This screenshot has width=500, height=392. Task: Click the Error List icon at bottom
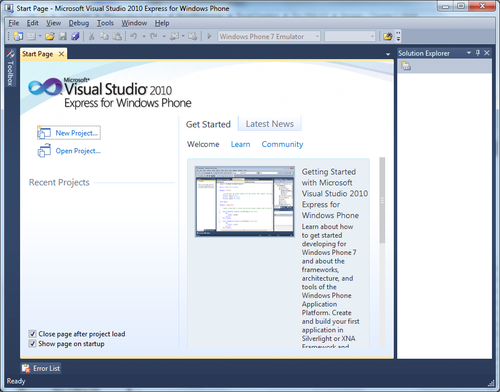point(26,368)
